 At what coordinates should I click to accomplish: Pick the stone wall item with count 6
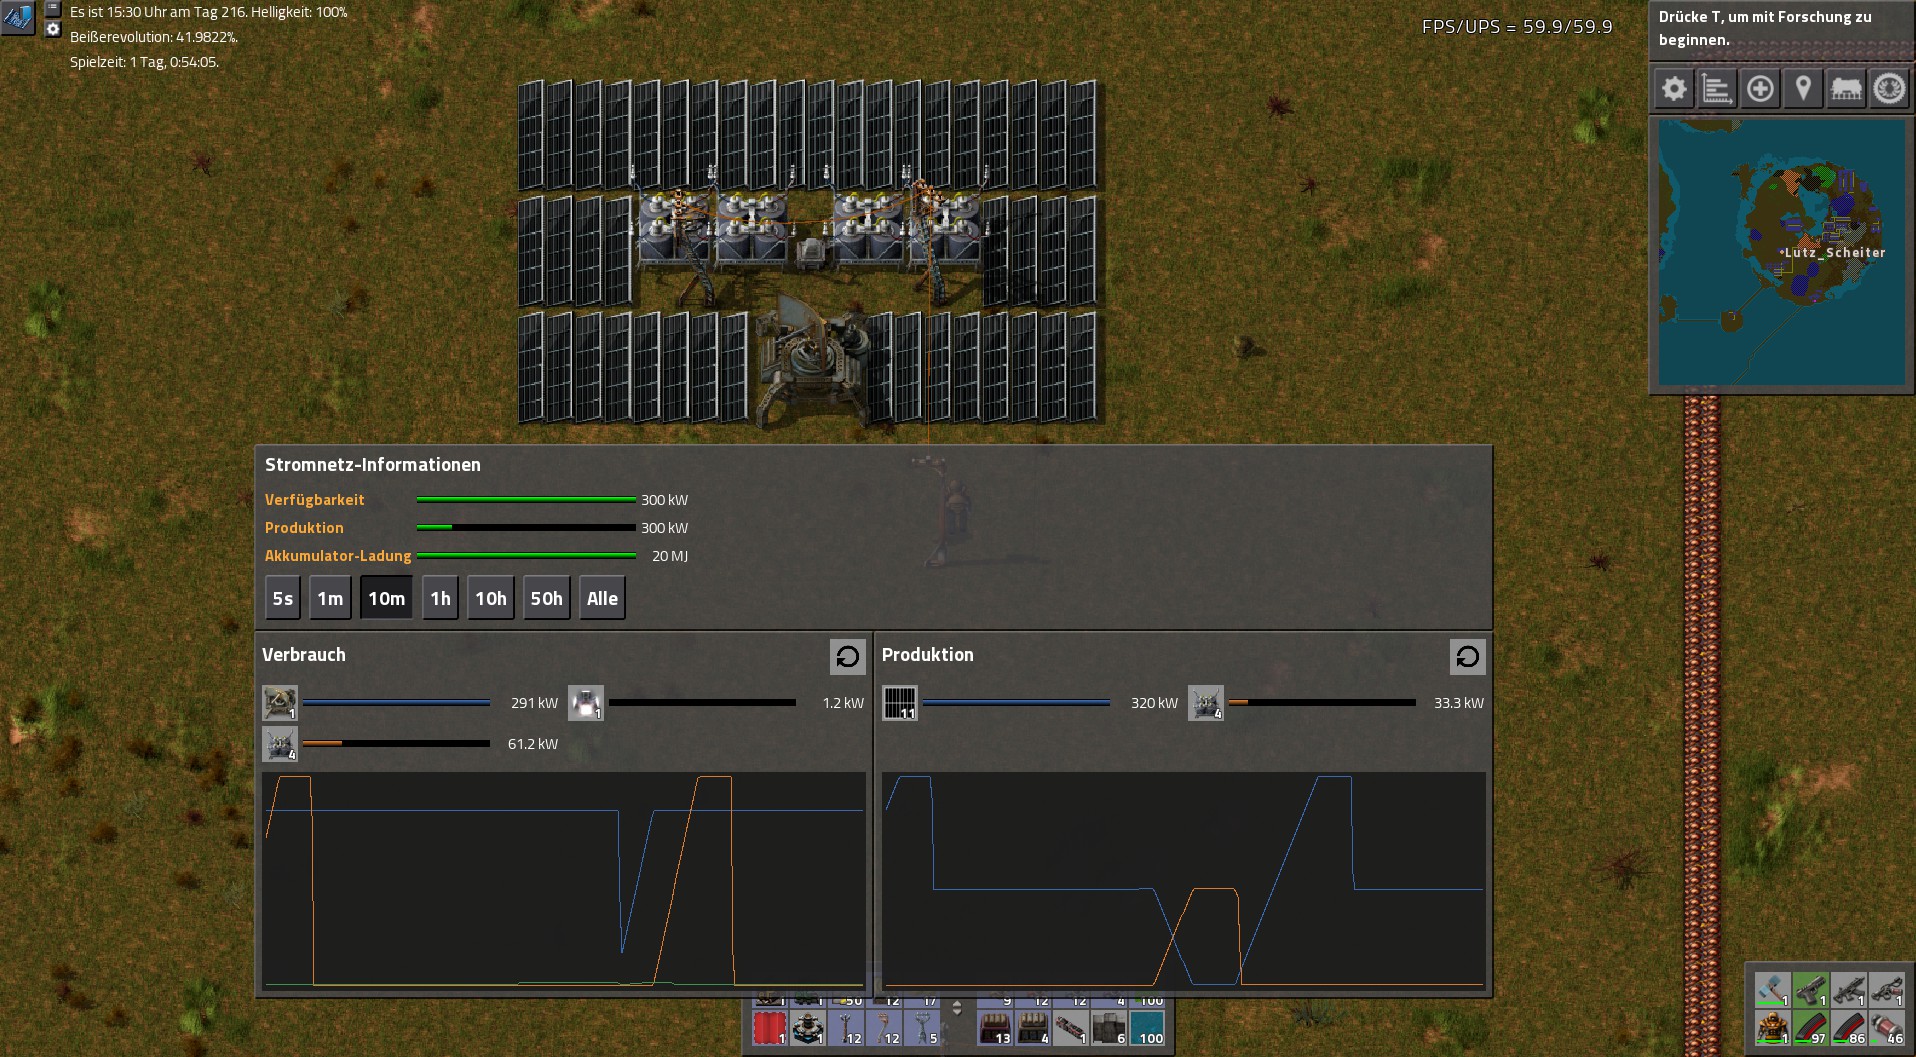(1109, 1028)
